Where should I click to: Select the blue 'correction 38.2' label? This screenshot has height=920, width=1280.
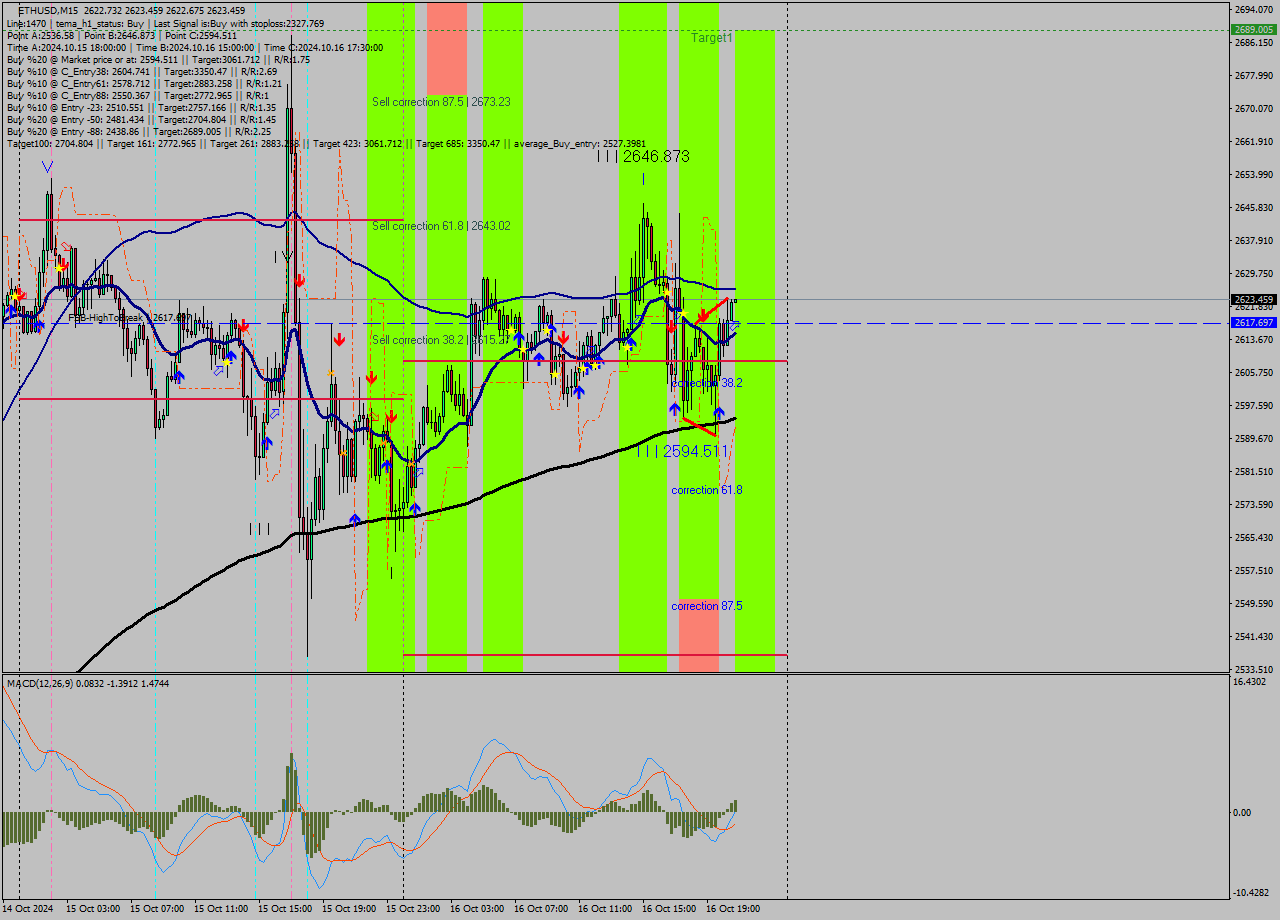(x=707, y=383)
